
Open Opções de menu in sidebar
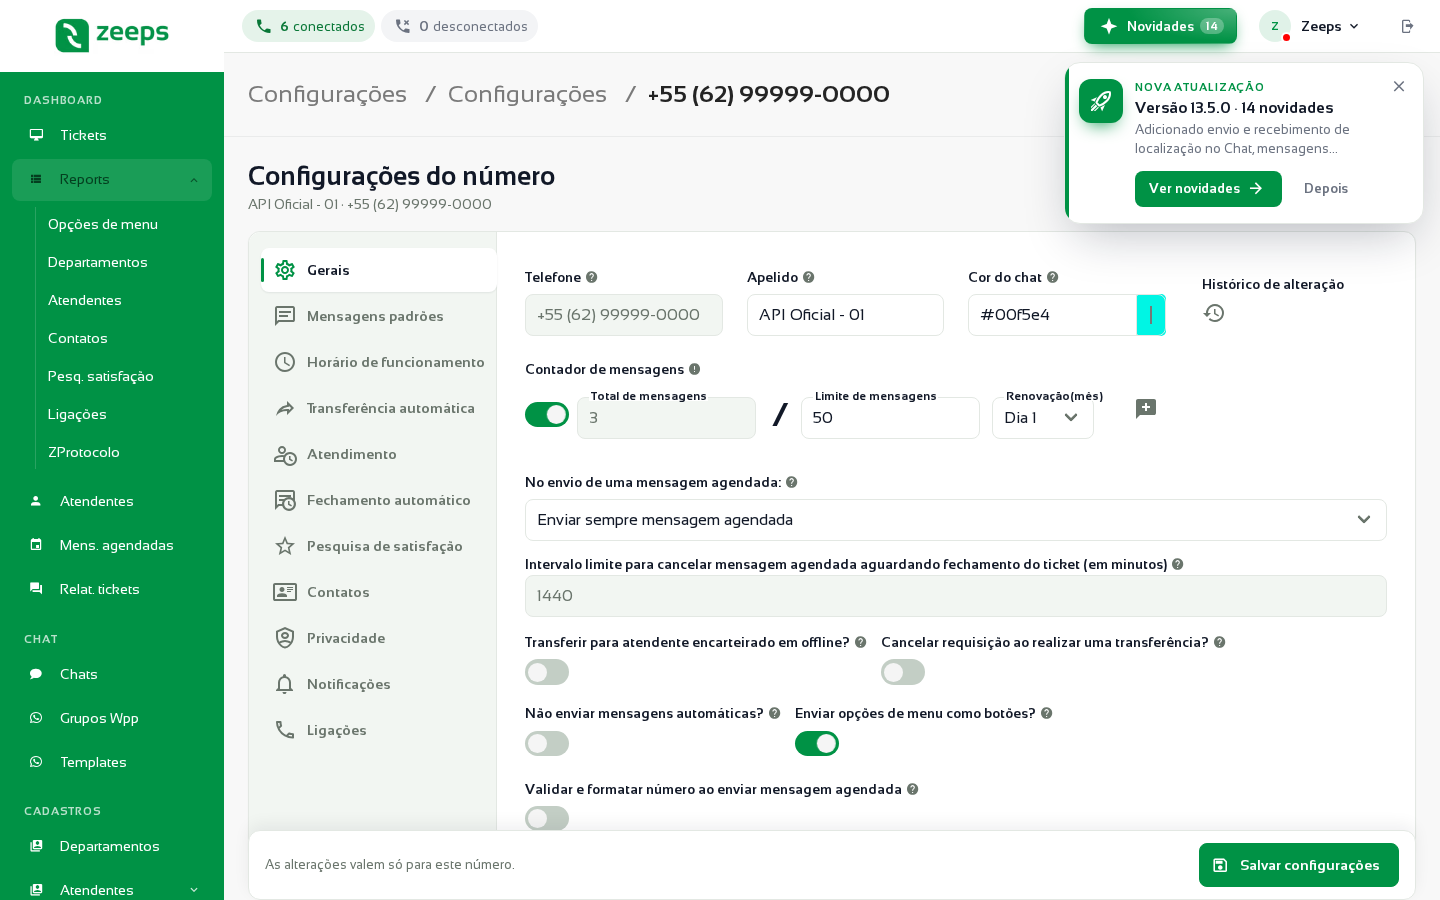[x=103, y=224]
